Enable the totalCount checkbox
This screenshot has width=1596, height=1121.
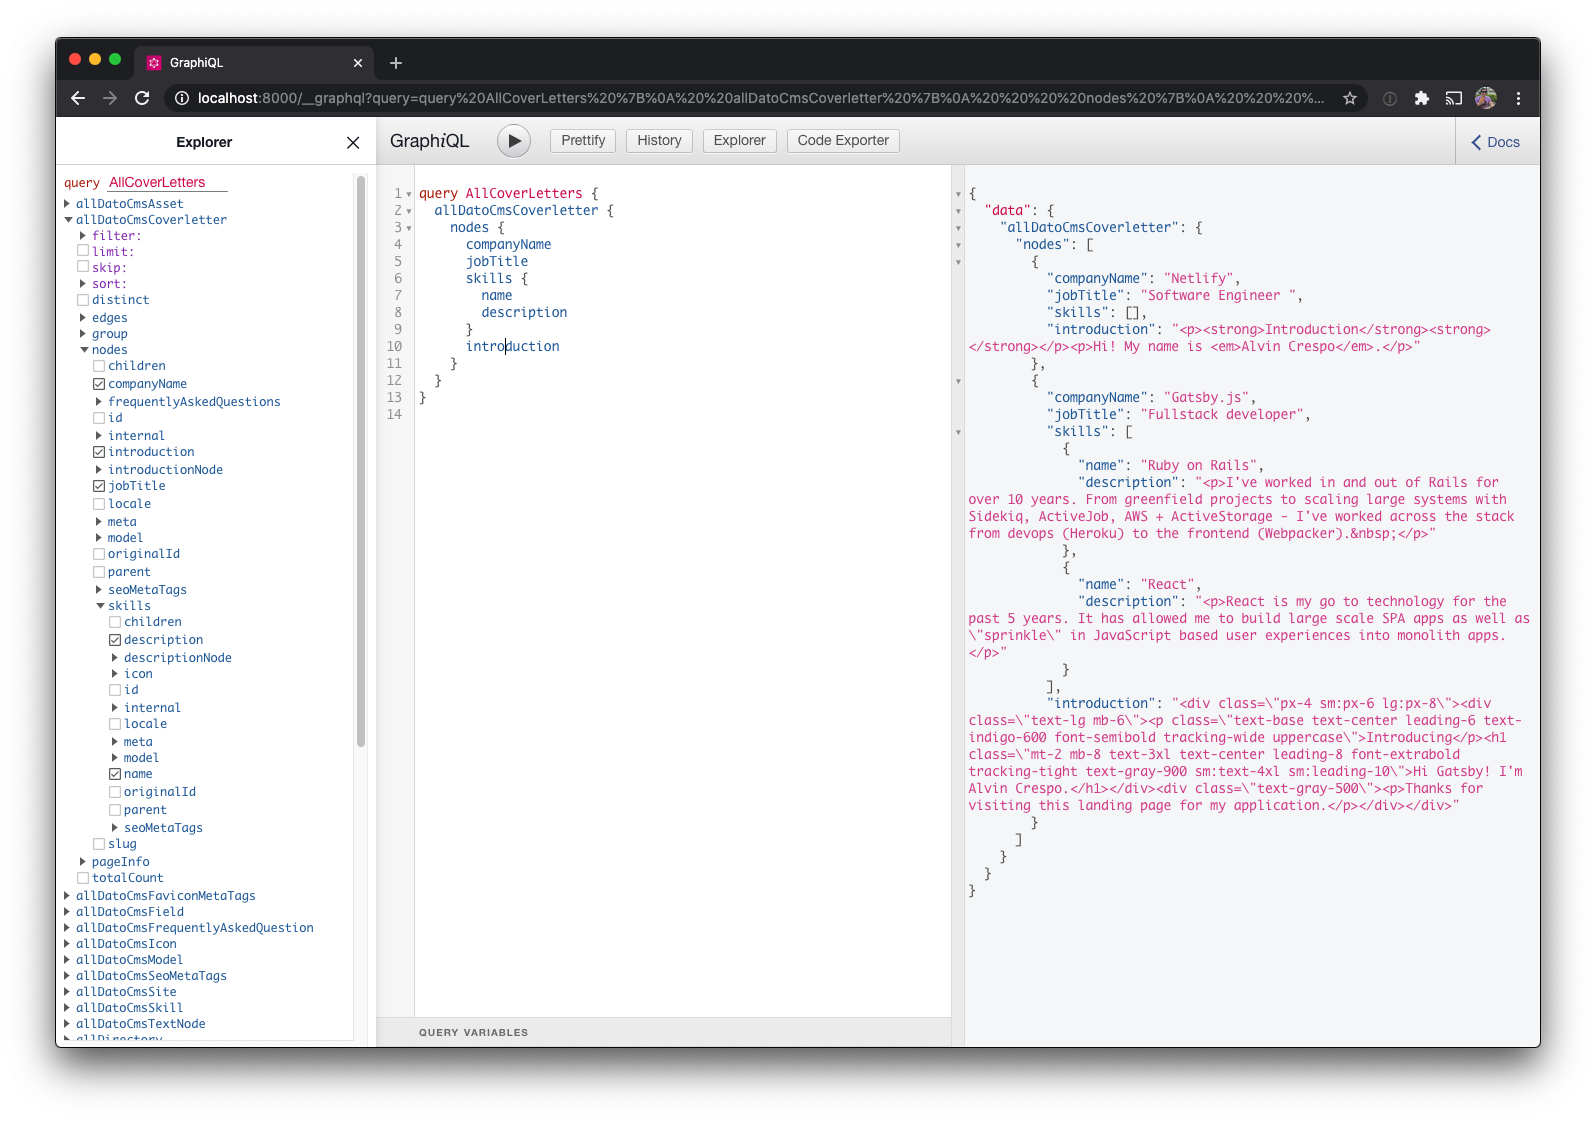click(x=83, y=878)
